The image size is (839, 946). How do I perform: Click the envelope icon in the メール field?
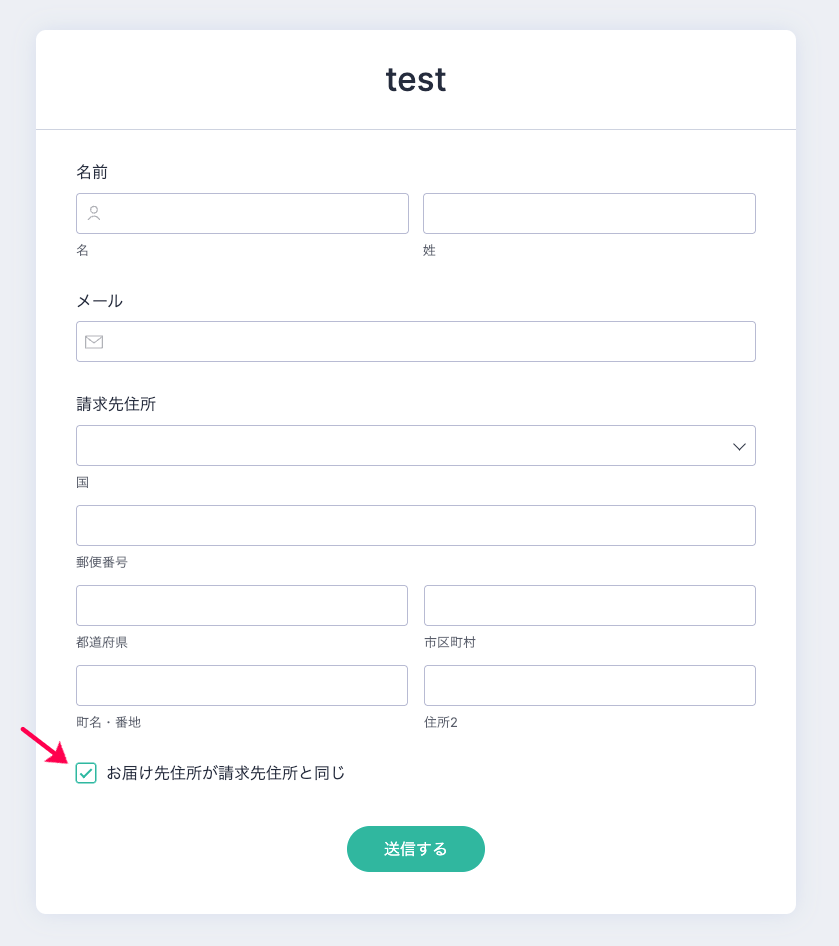[94, 342]
